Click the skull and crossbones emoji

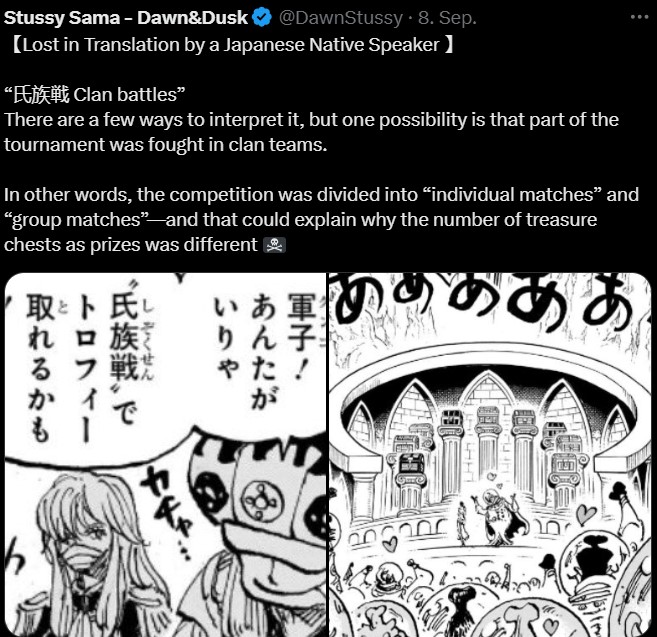click(274, 245)
